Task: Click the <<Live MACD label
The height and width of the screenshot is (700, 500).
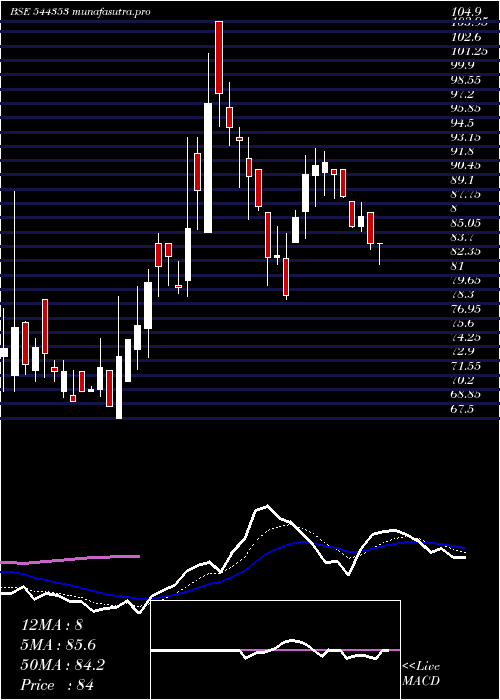Action: [421, 674]
